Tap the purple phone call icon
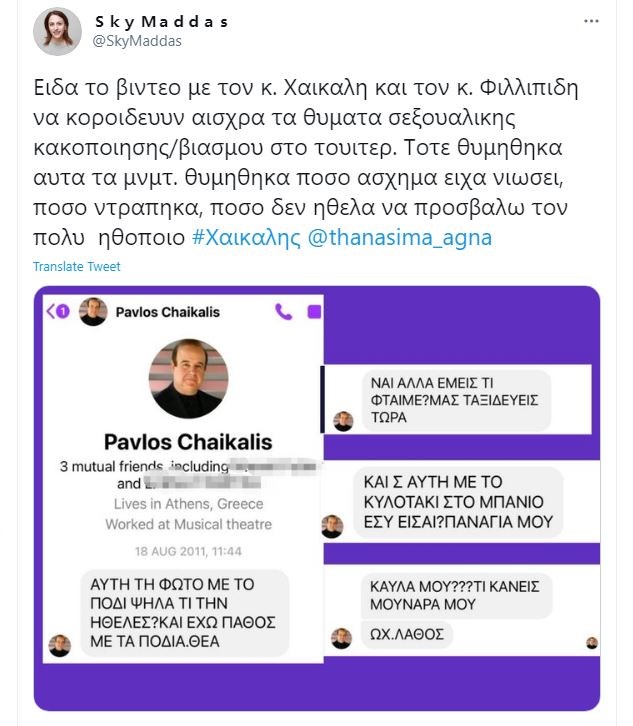 pyautogui.click(x=283, y=312)
